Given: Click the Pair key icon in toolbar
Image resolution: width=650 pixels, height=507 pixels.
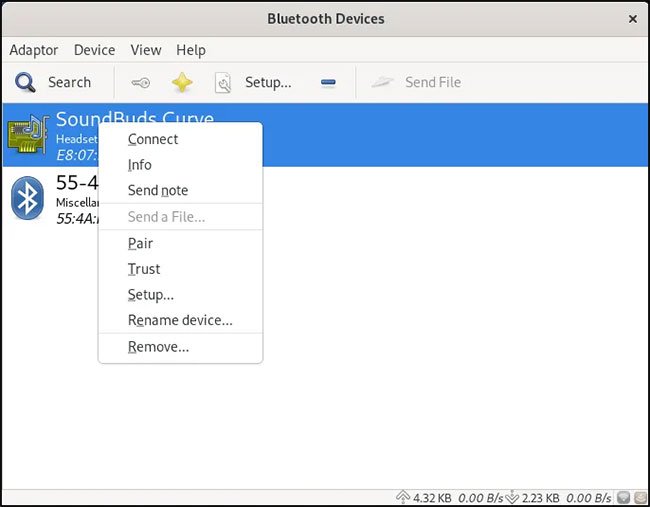Looking at the screenshot, I should (x=141, y=82).
